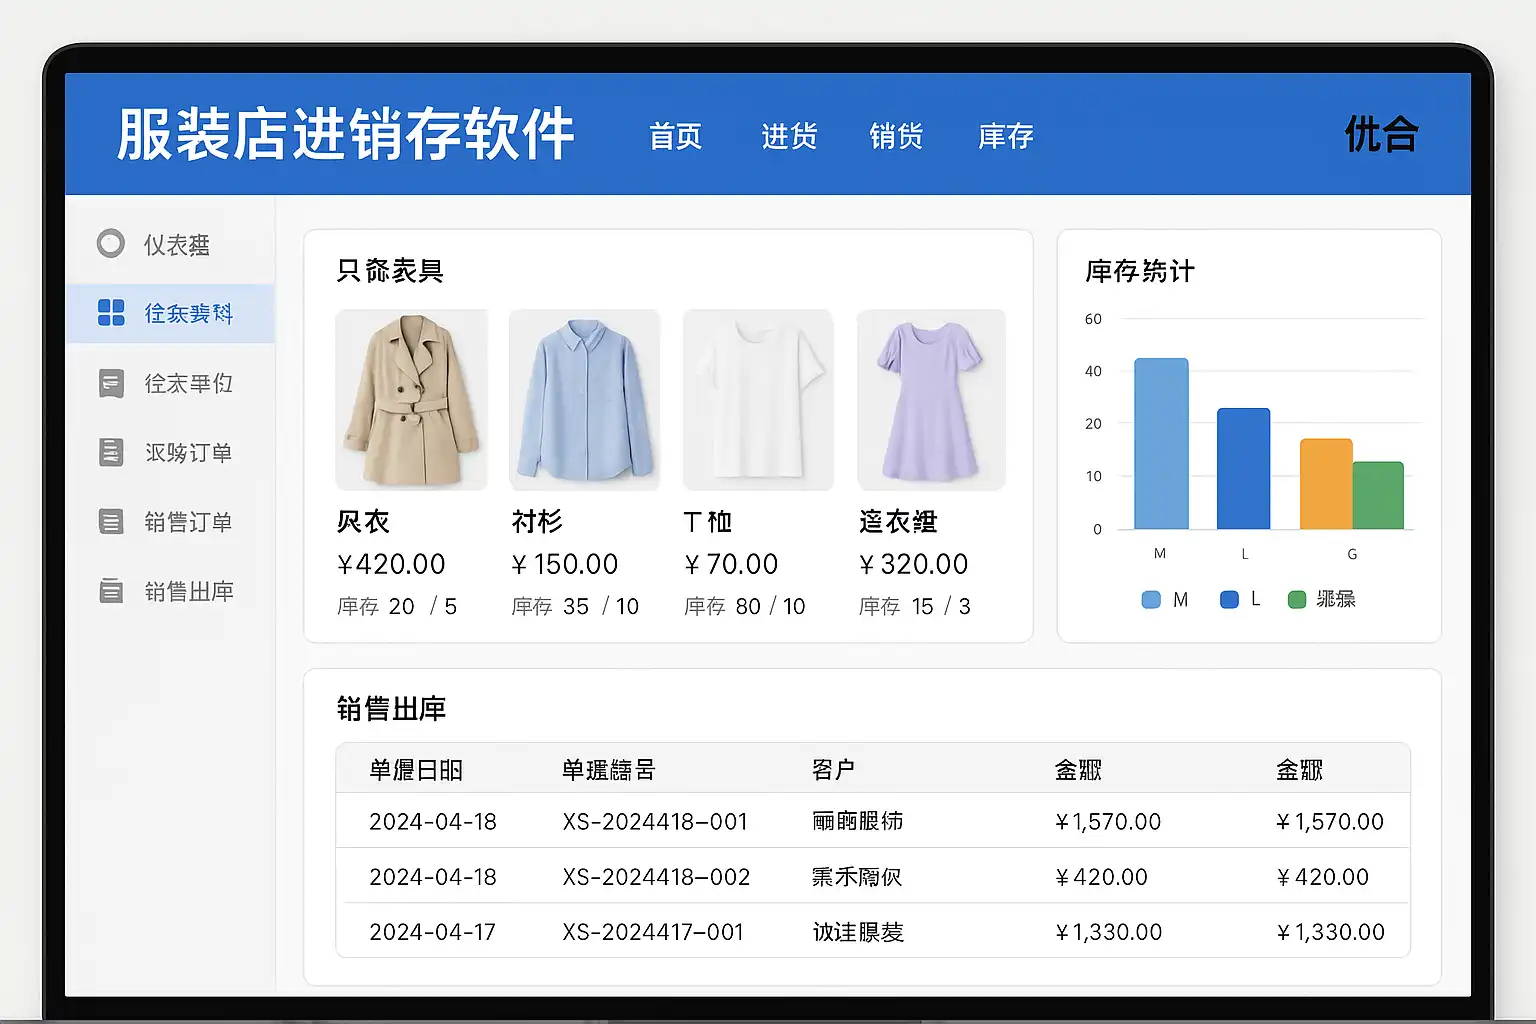Click the 销售出库 sidebar icon

(x=111, y=591)
